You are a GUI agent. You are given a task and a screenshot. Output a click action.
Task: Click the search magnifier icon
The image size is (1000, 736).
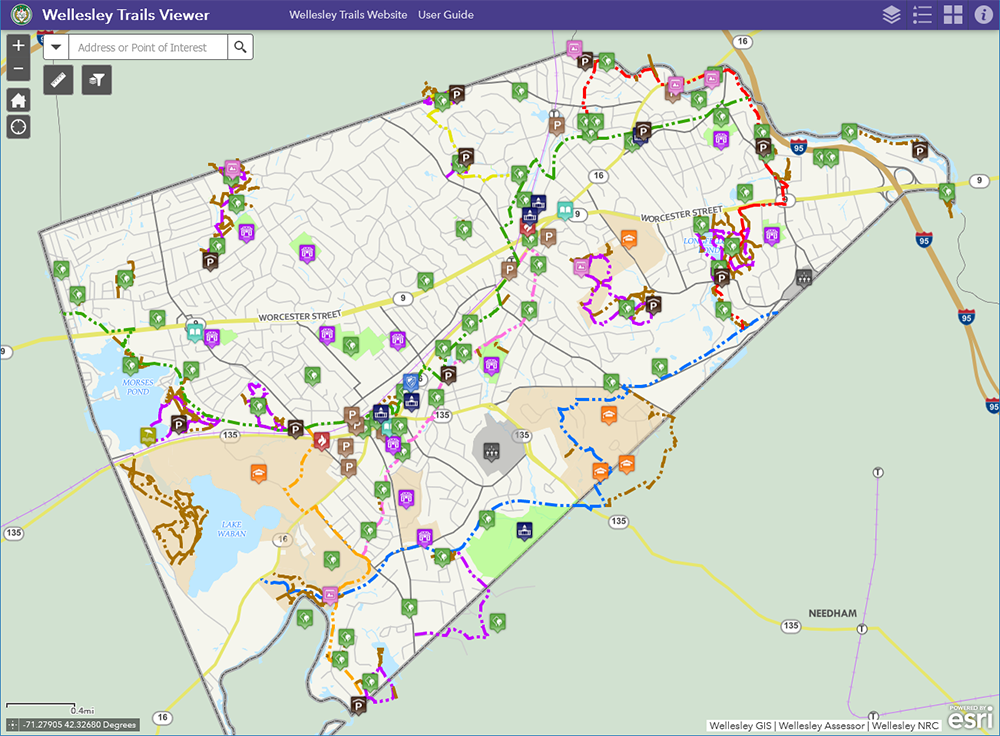[240, 46]
